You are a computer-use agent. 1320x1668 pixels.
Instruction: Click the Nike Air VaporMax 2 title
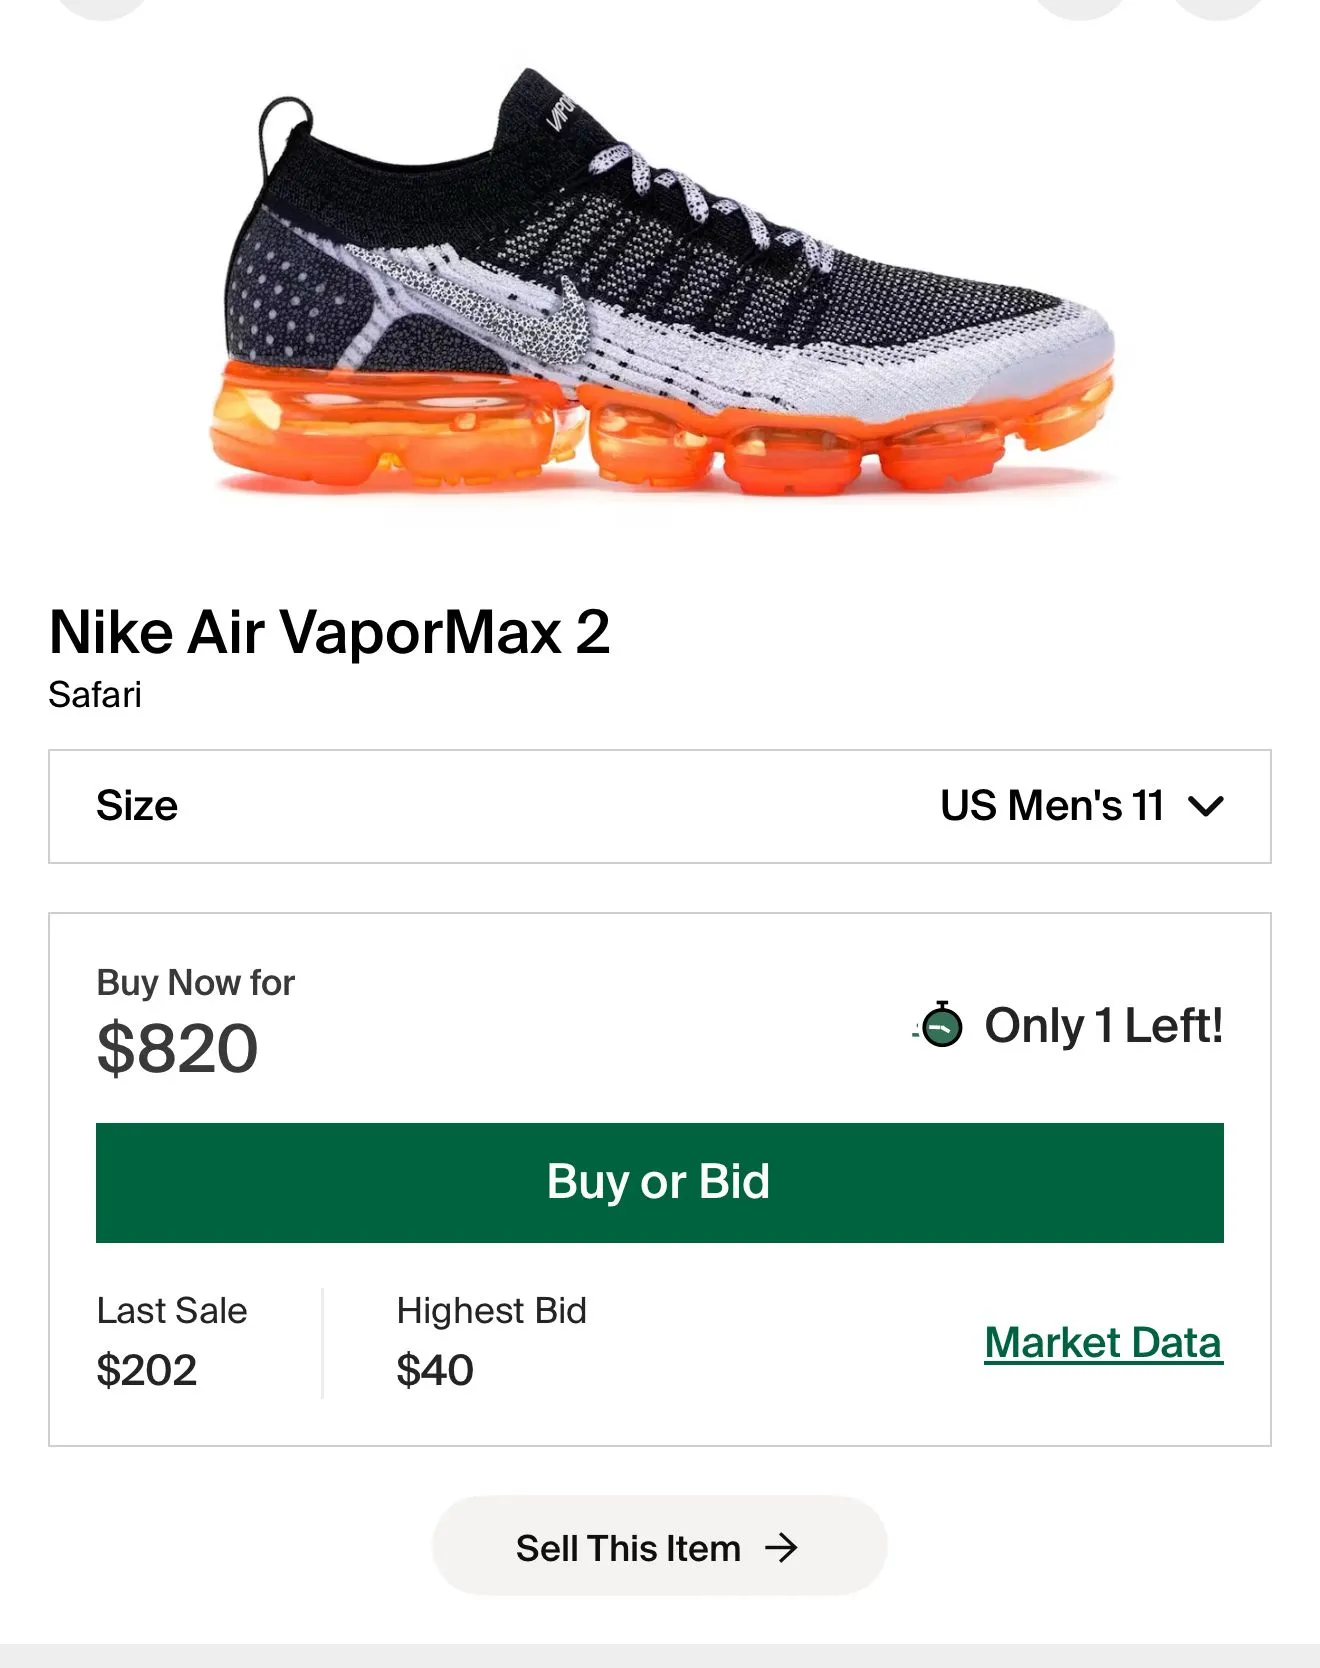(330, 632)
